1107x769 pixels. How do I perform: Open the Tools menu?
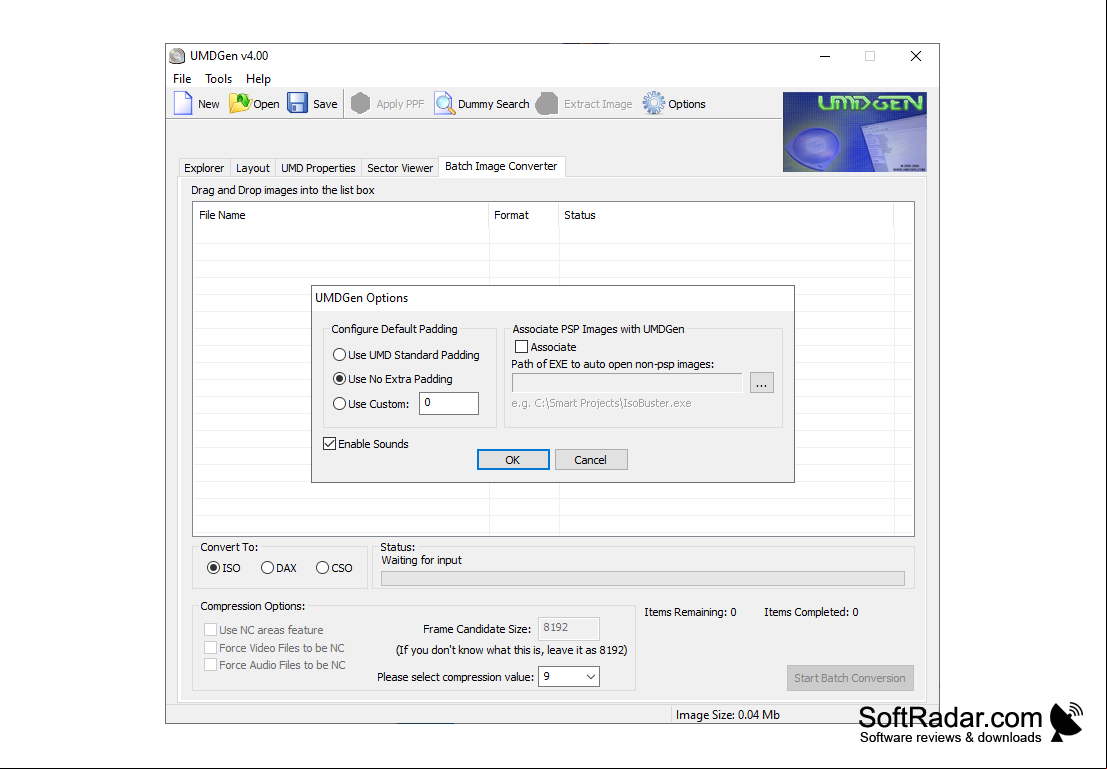218,78
